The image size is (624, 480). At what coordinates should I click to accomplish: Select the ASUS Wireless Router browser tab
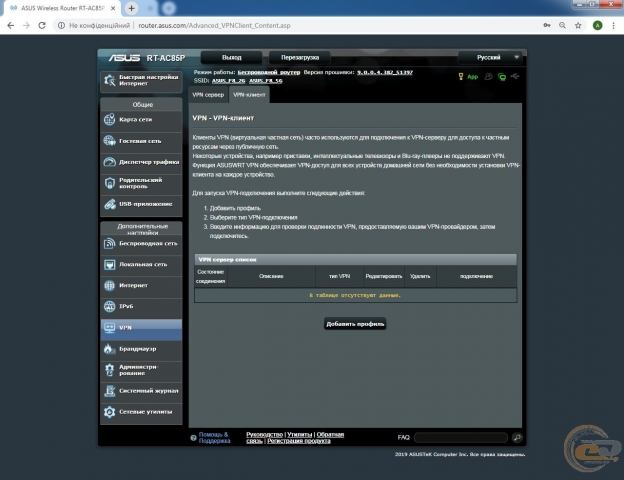click(x=63, y=8)
